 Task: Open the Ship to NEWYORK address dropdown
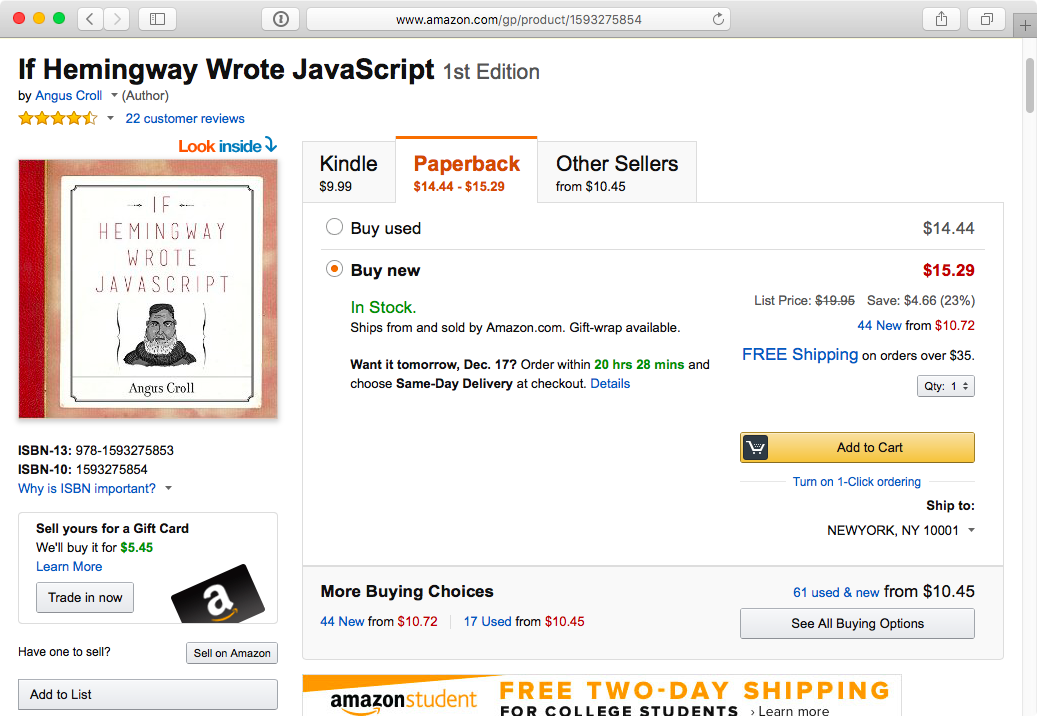901,530
